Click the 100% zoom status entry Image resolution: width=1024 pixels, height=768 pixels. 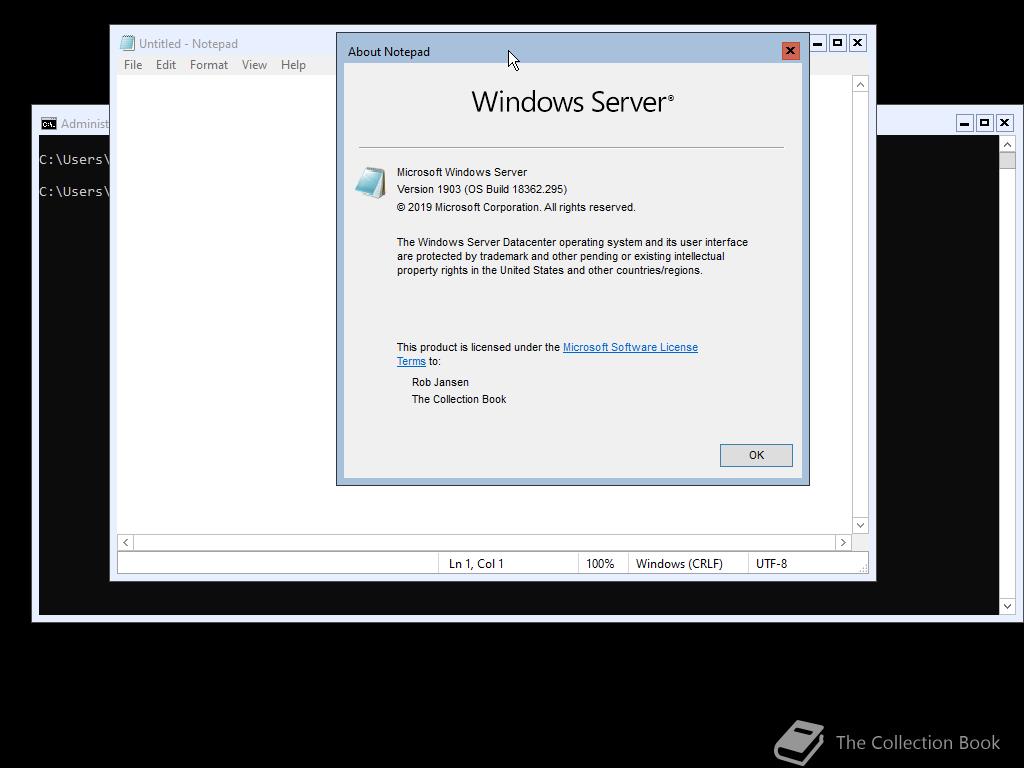click(600, 564)
